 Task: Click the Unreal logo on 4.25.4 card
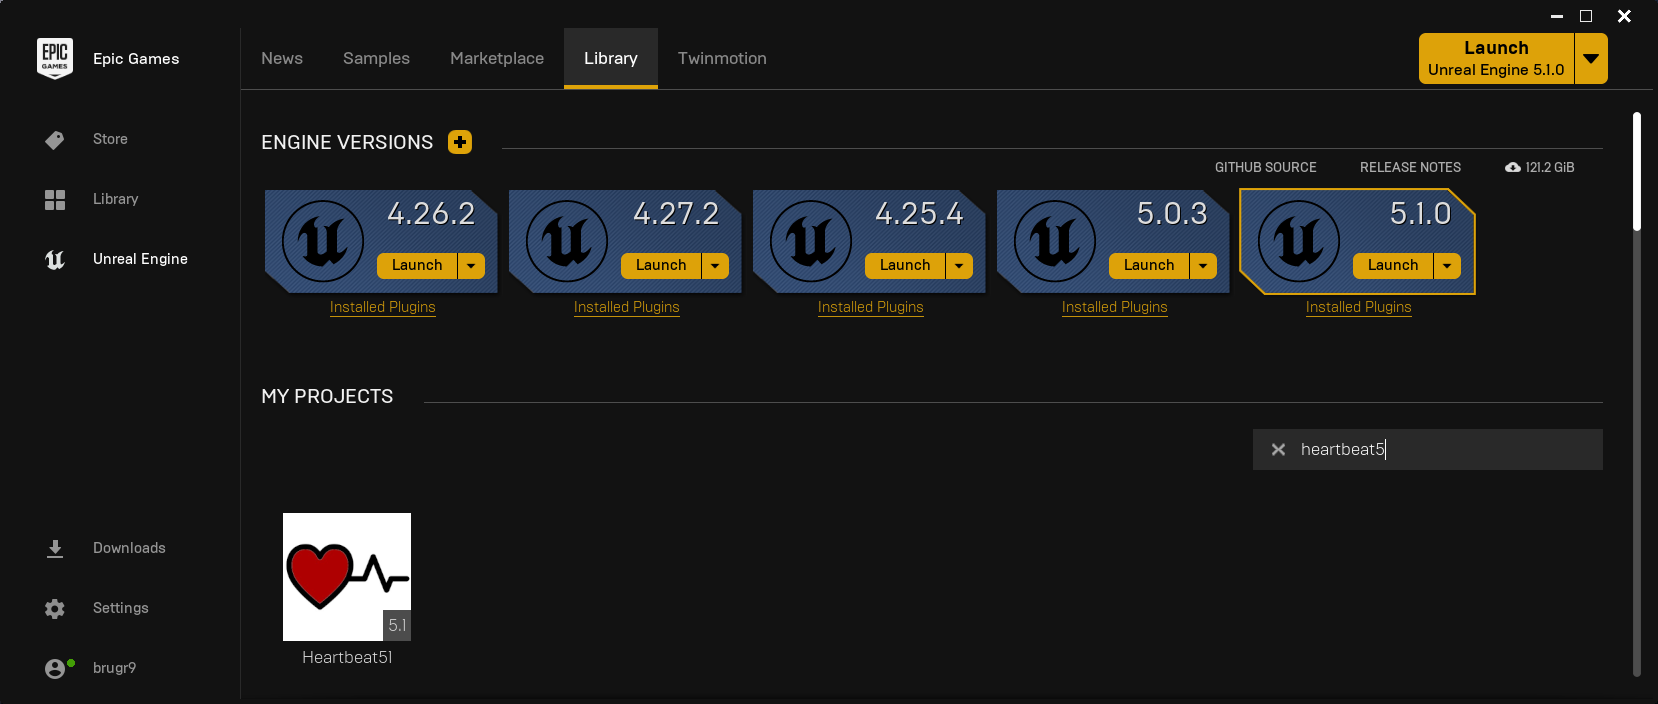[810, 241]
